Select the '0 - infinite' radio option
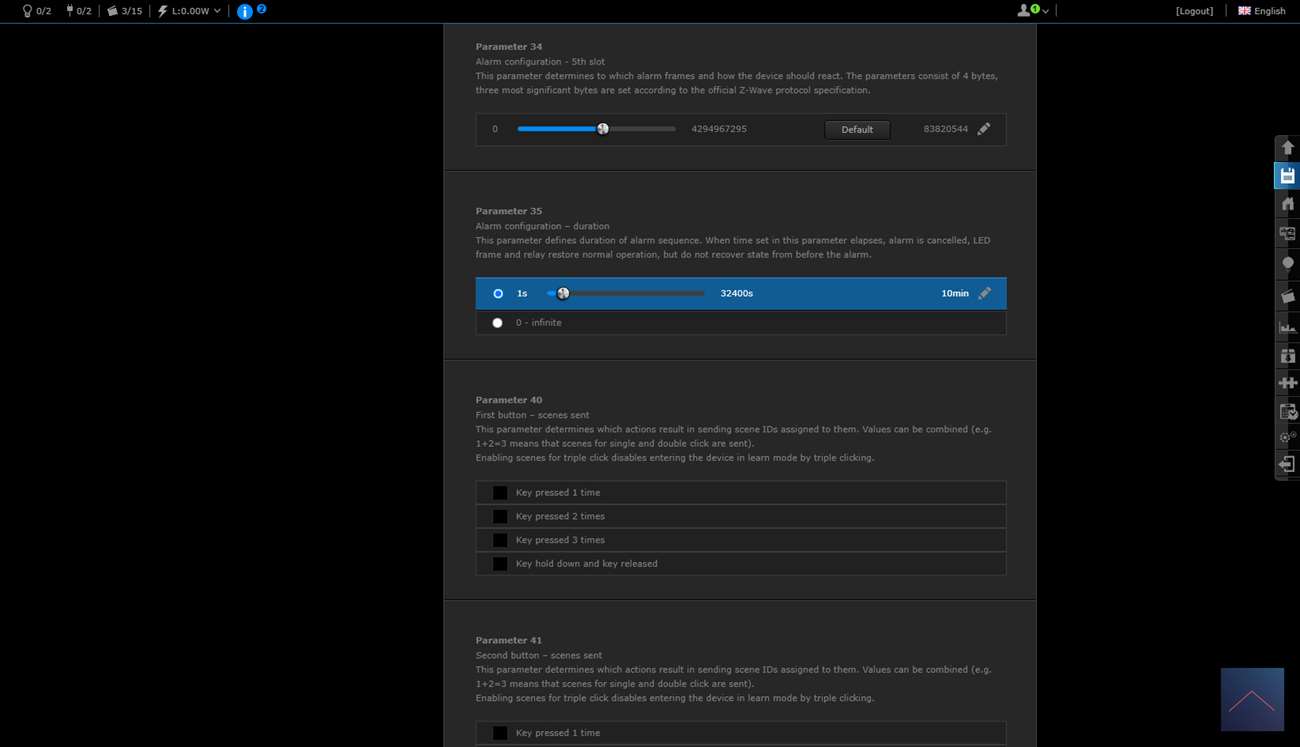This screenshot has height=747, width=1300. pos(498,323)
